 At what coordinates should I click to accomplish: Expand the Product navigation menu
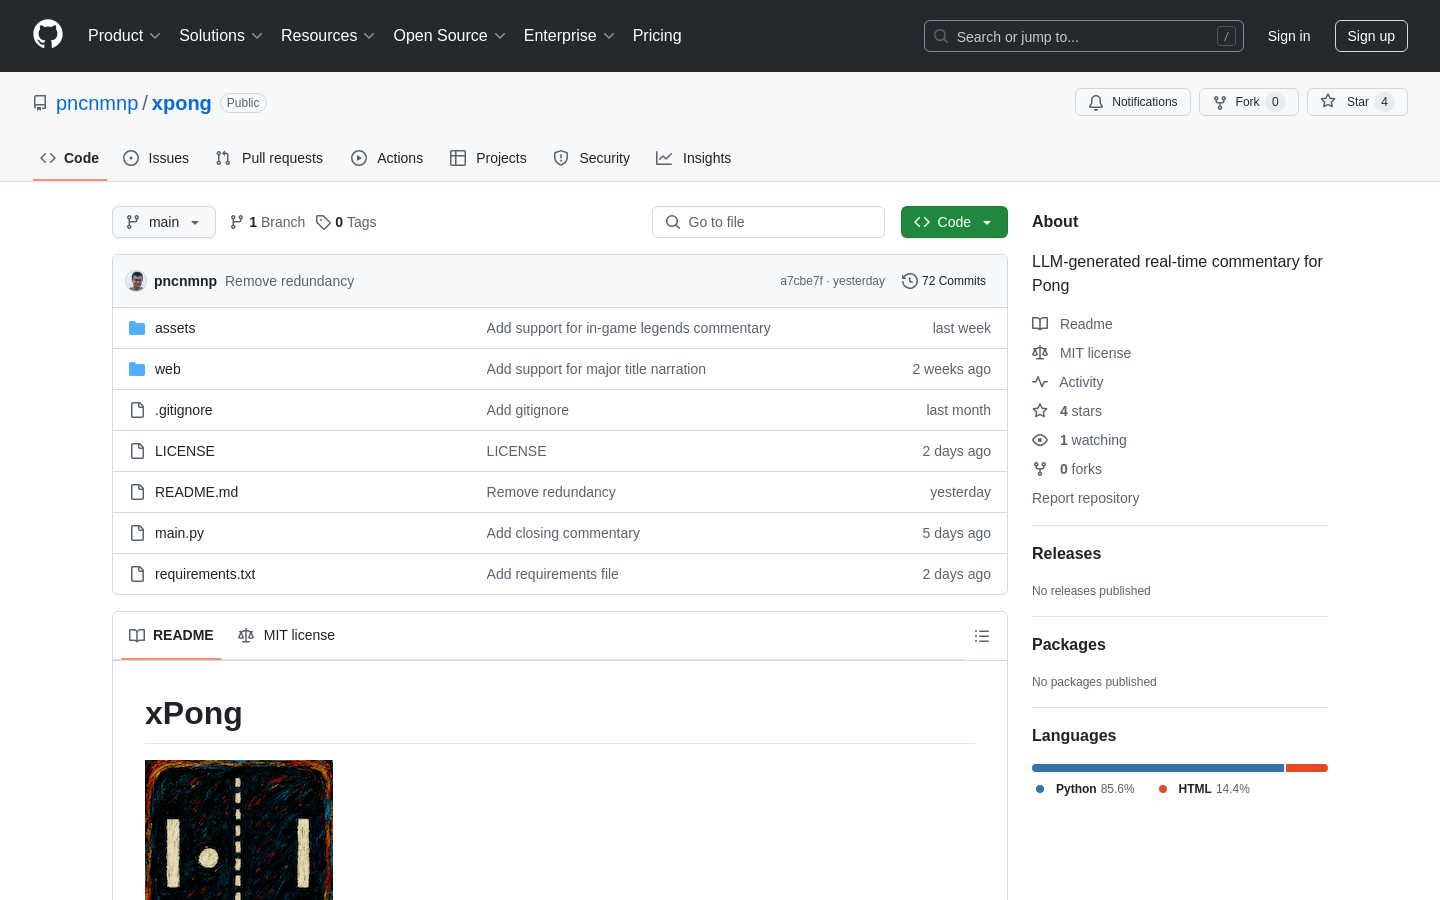coord(124,36)
